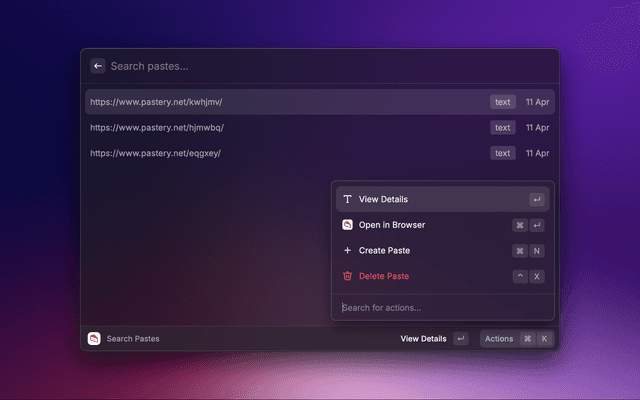Select View Details menu entry
The height and width of the screenshot is (400, 640).
(x=383, y=199)
